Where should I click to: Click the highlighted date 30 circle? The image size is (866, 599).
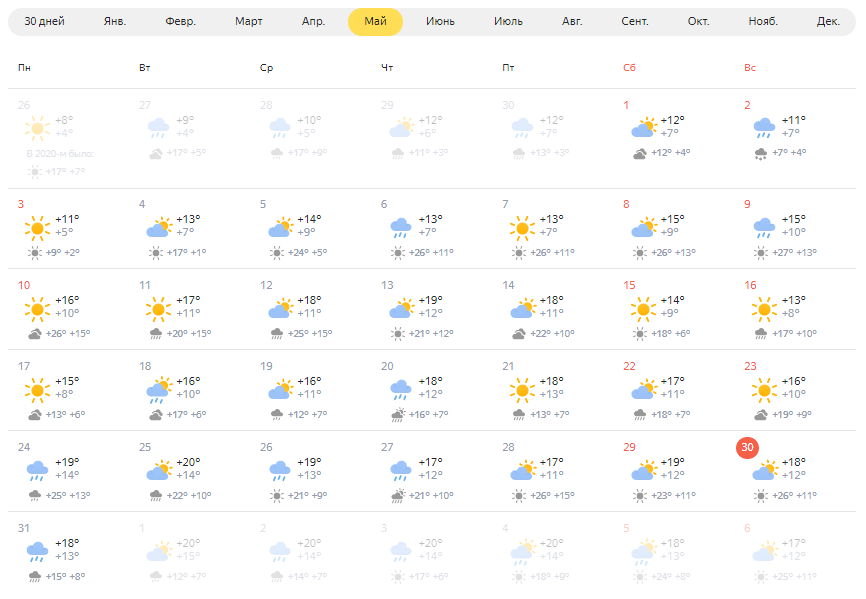747,447
